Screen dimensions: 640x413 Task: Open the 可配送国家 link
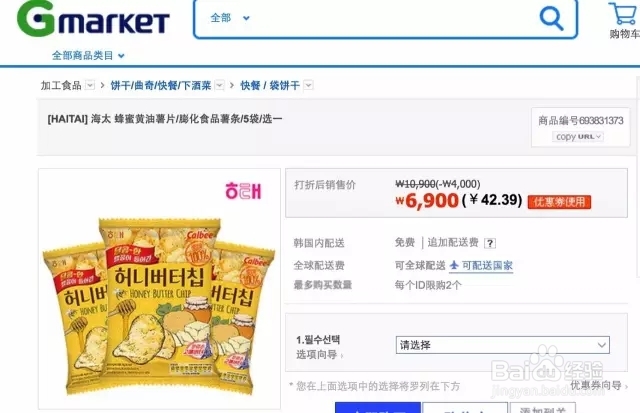[487, 266]
